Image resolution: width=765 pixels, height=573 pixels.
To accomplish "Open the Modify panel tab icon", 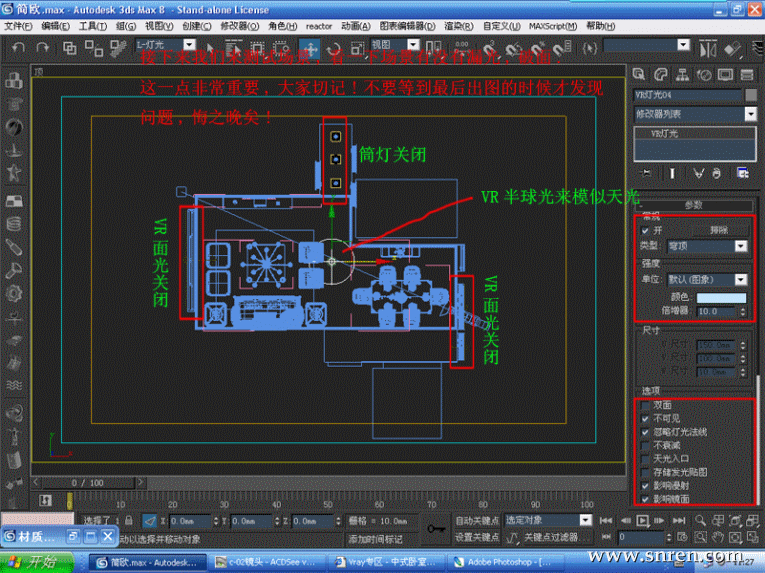I will coord(662,74).
